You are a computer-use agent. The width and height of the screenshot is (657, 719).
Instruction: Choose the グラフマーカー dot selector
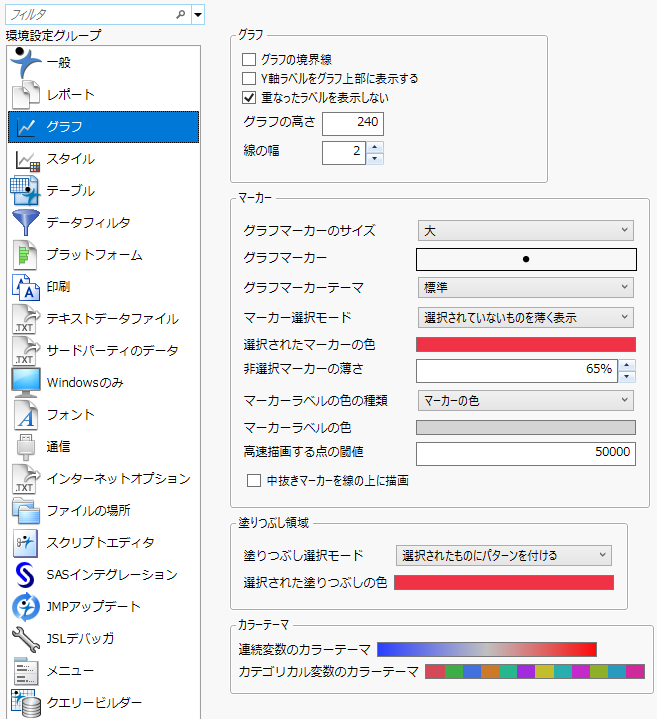pos(526,260)
